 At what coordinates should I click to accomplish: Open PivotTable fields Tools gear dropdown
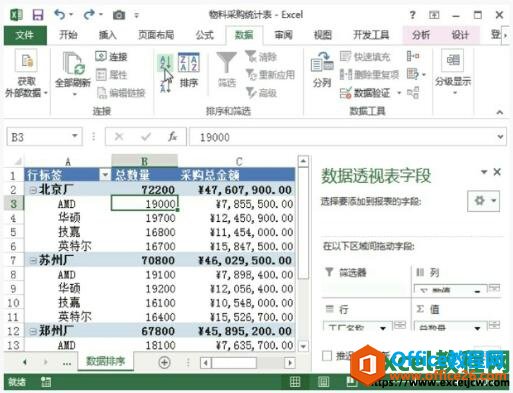(x=483, y=201)
